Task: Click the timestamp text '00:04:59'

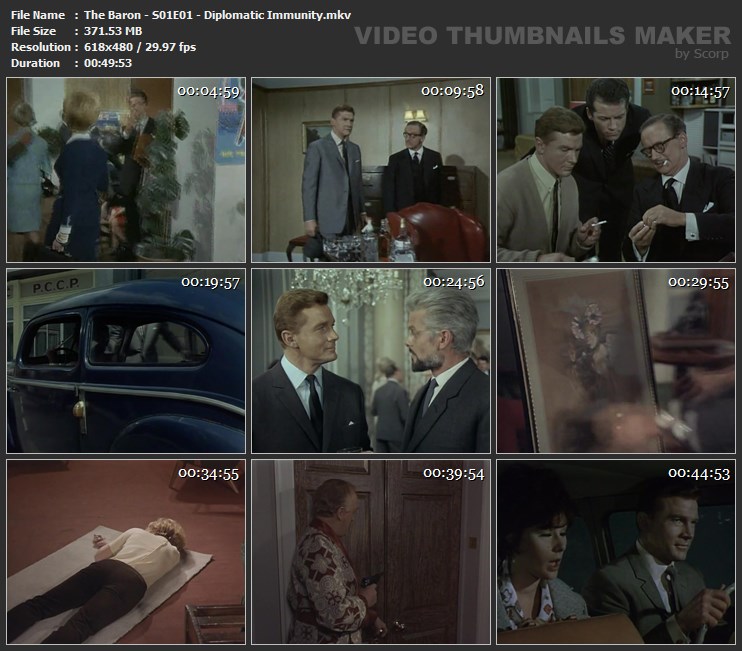Action: pyautogui.click(x=208, y=91)
